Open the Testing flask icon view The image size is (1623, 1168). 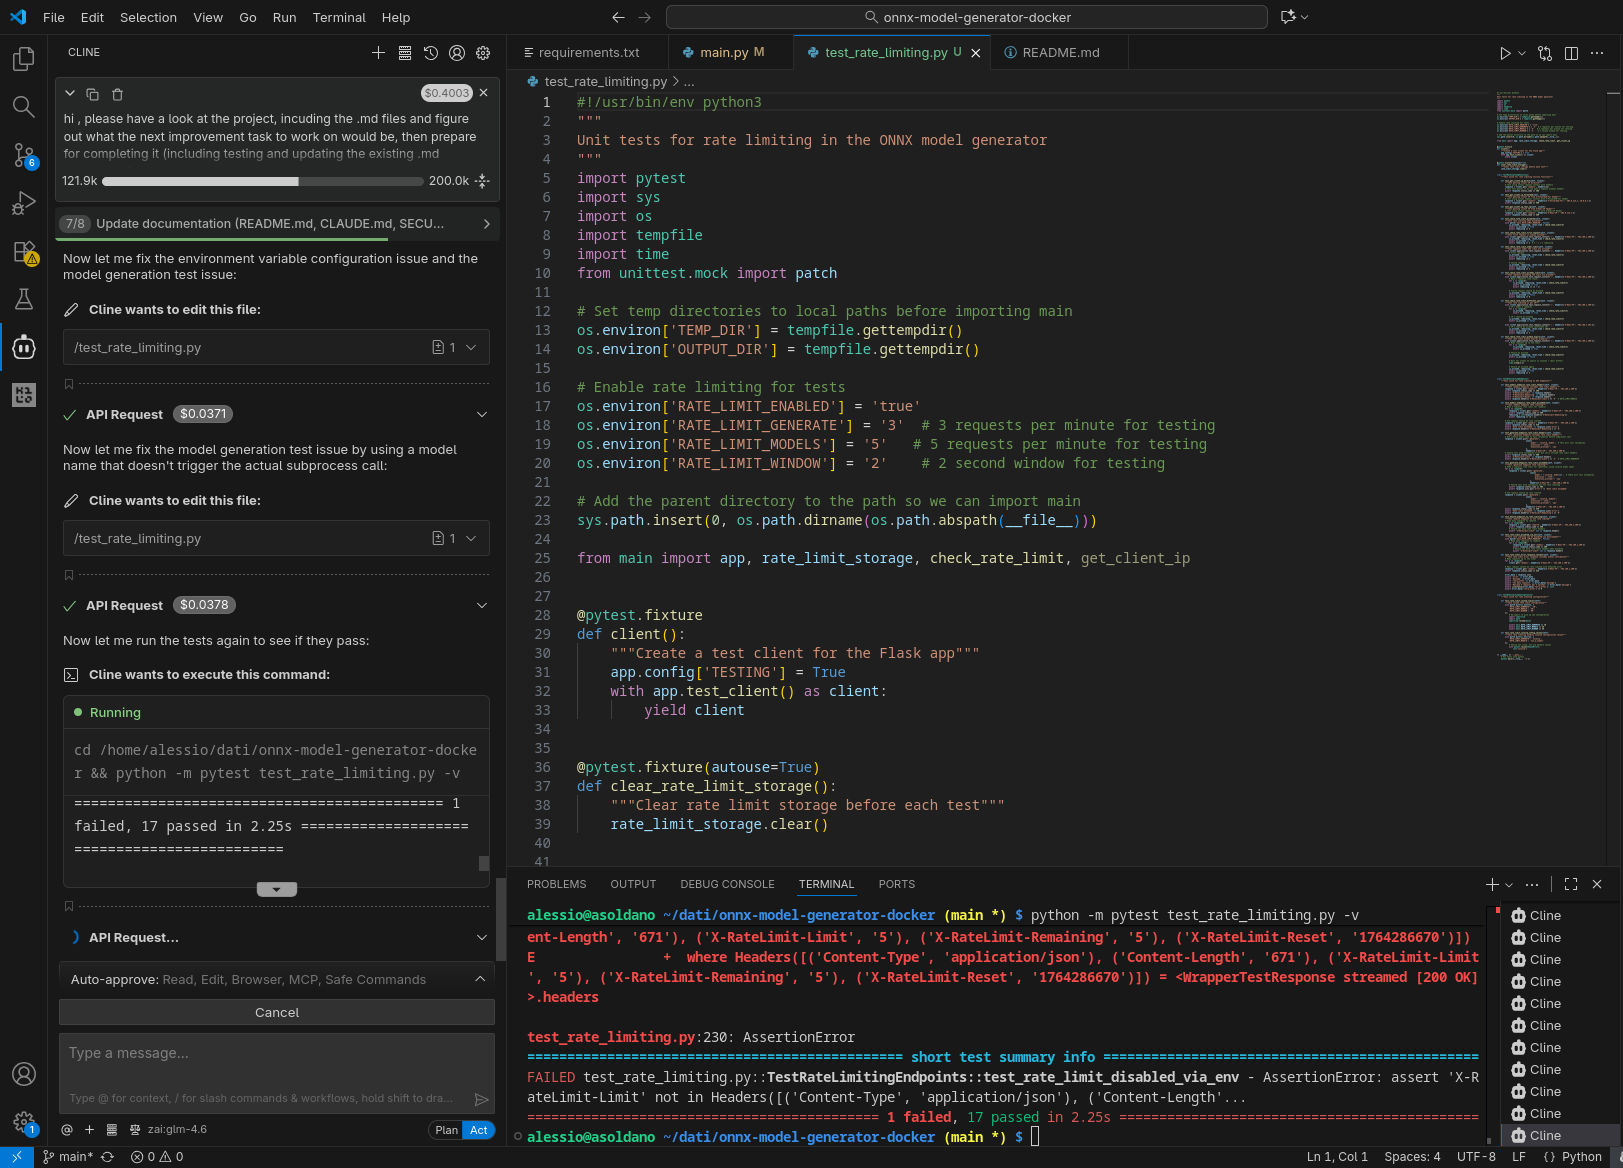tap(24, 299)
